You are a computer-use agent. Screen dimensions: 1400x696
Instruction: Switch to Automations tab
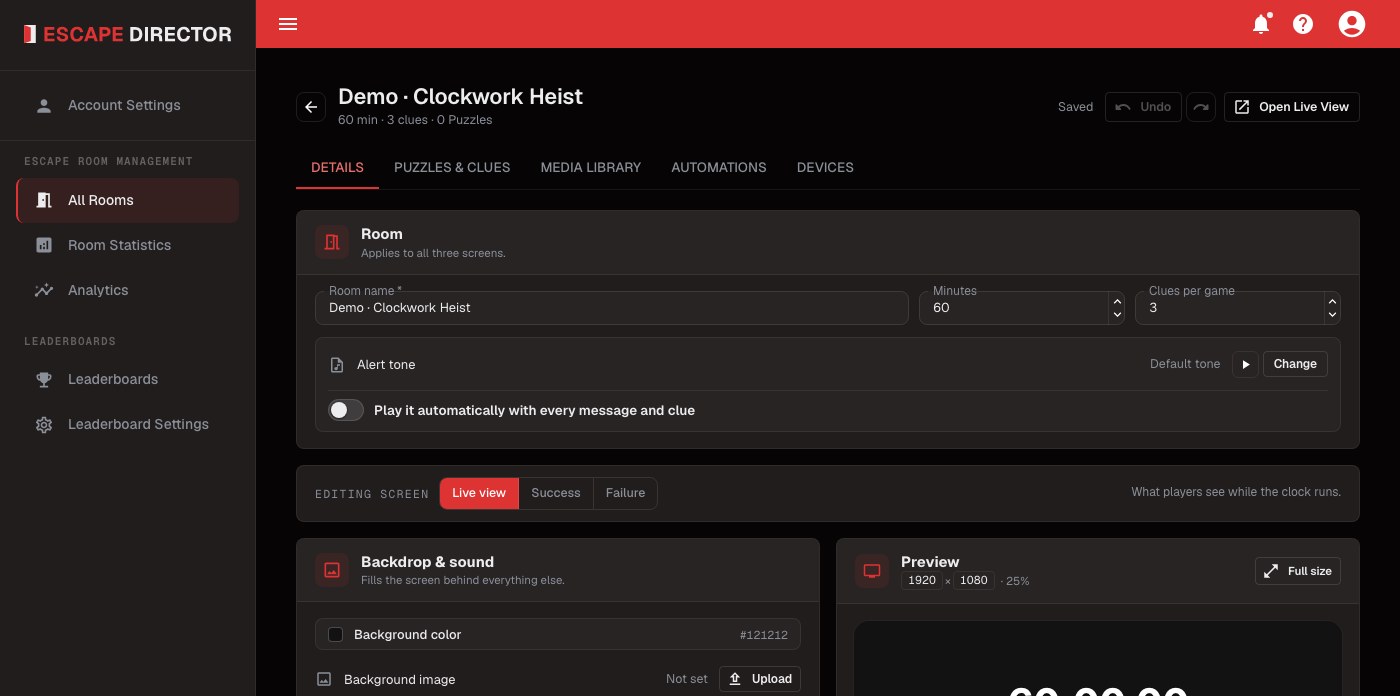[x=719, y=167]
